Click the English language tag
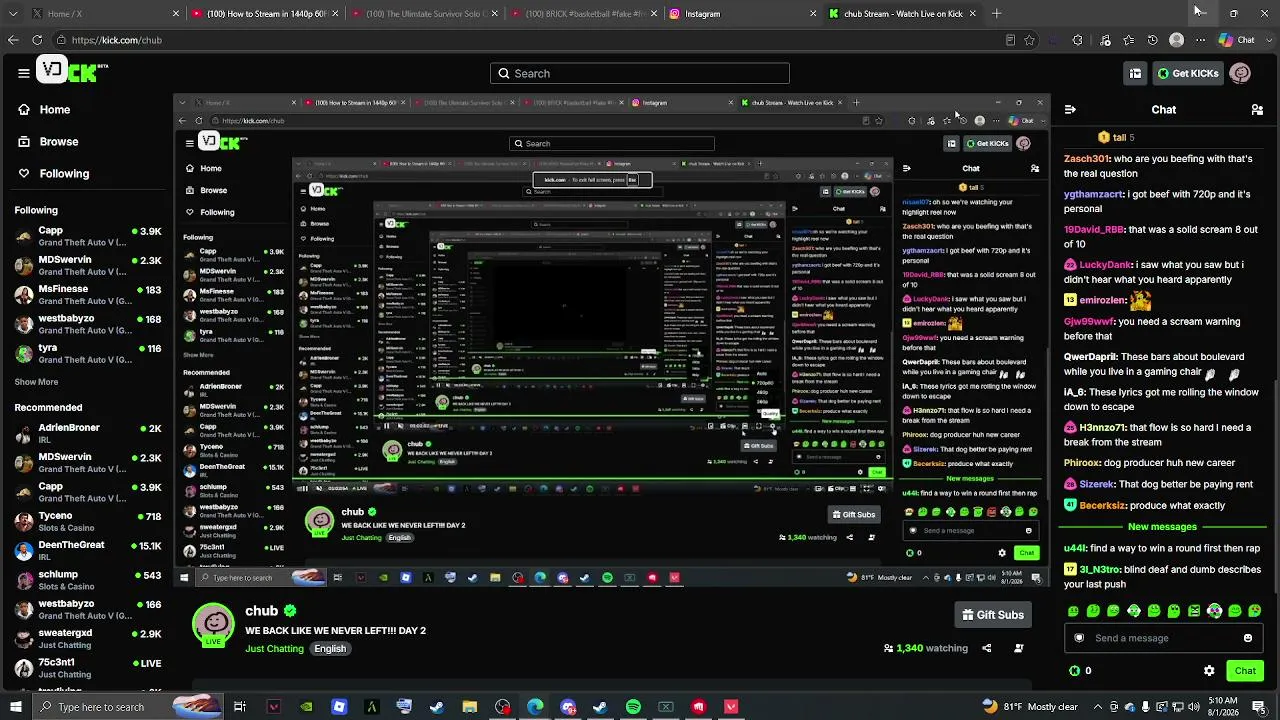This screenshot has width=1280, height=720. tap(330, 649)
